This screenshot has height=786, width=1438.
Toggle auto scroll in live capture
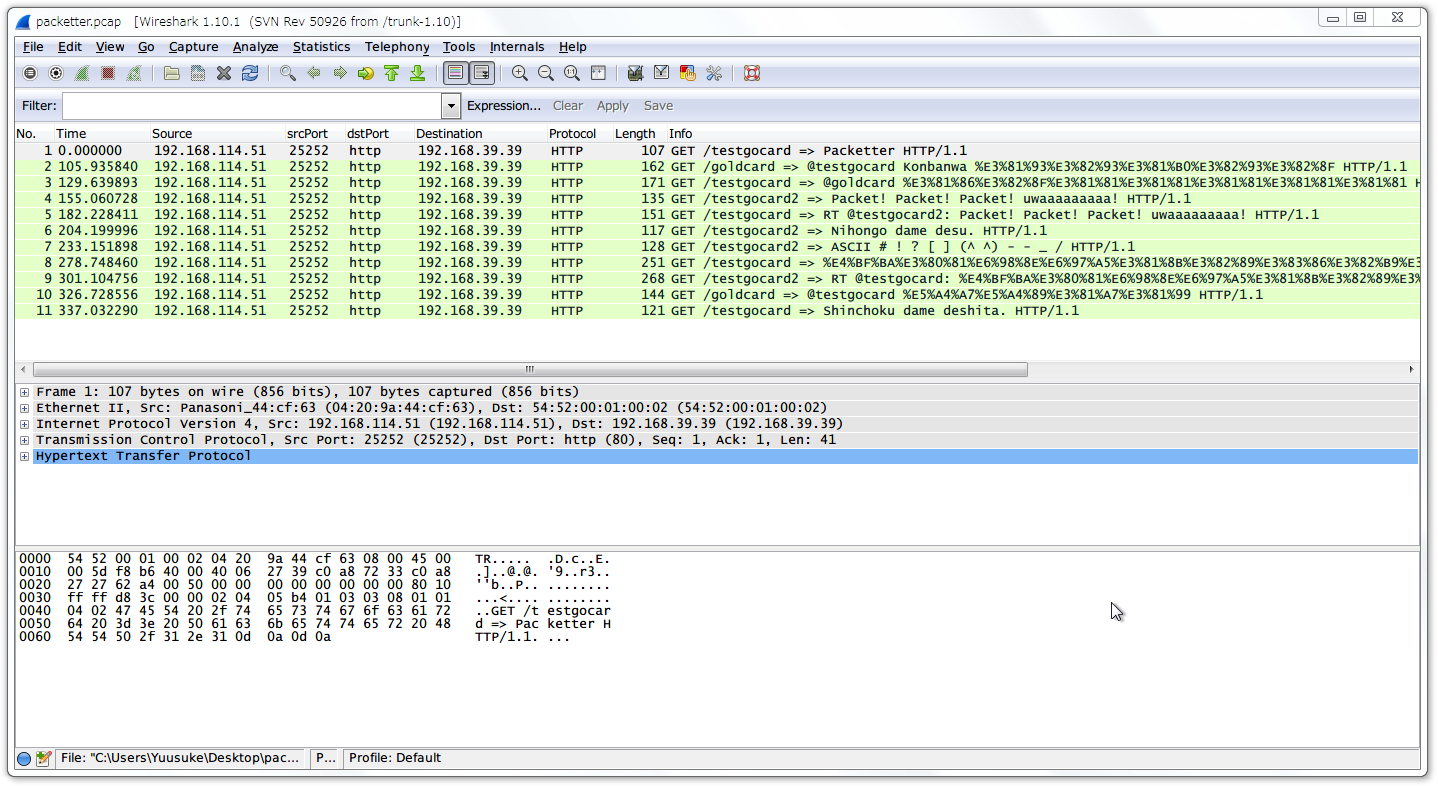pyautogui.click(x=482, y=73)
